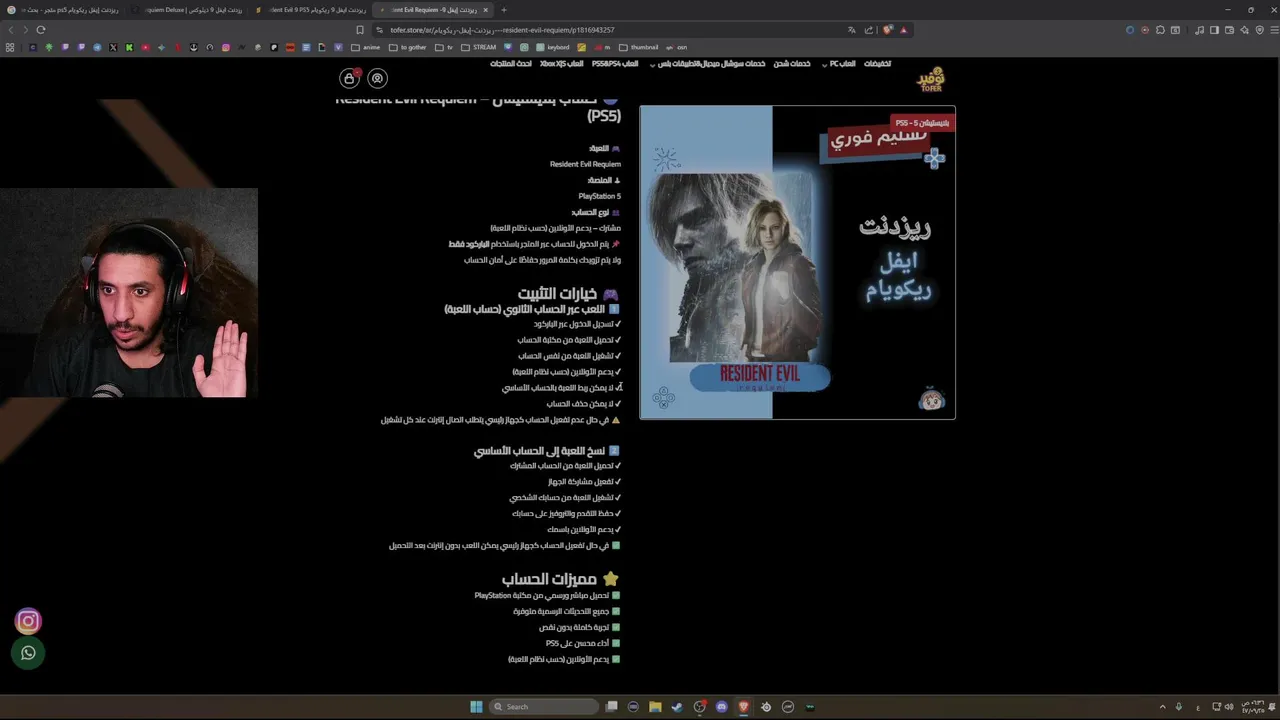Open File Explorer from the taskbar

click(x=655, y=707)
